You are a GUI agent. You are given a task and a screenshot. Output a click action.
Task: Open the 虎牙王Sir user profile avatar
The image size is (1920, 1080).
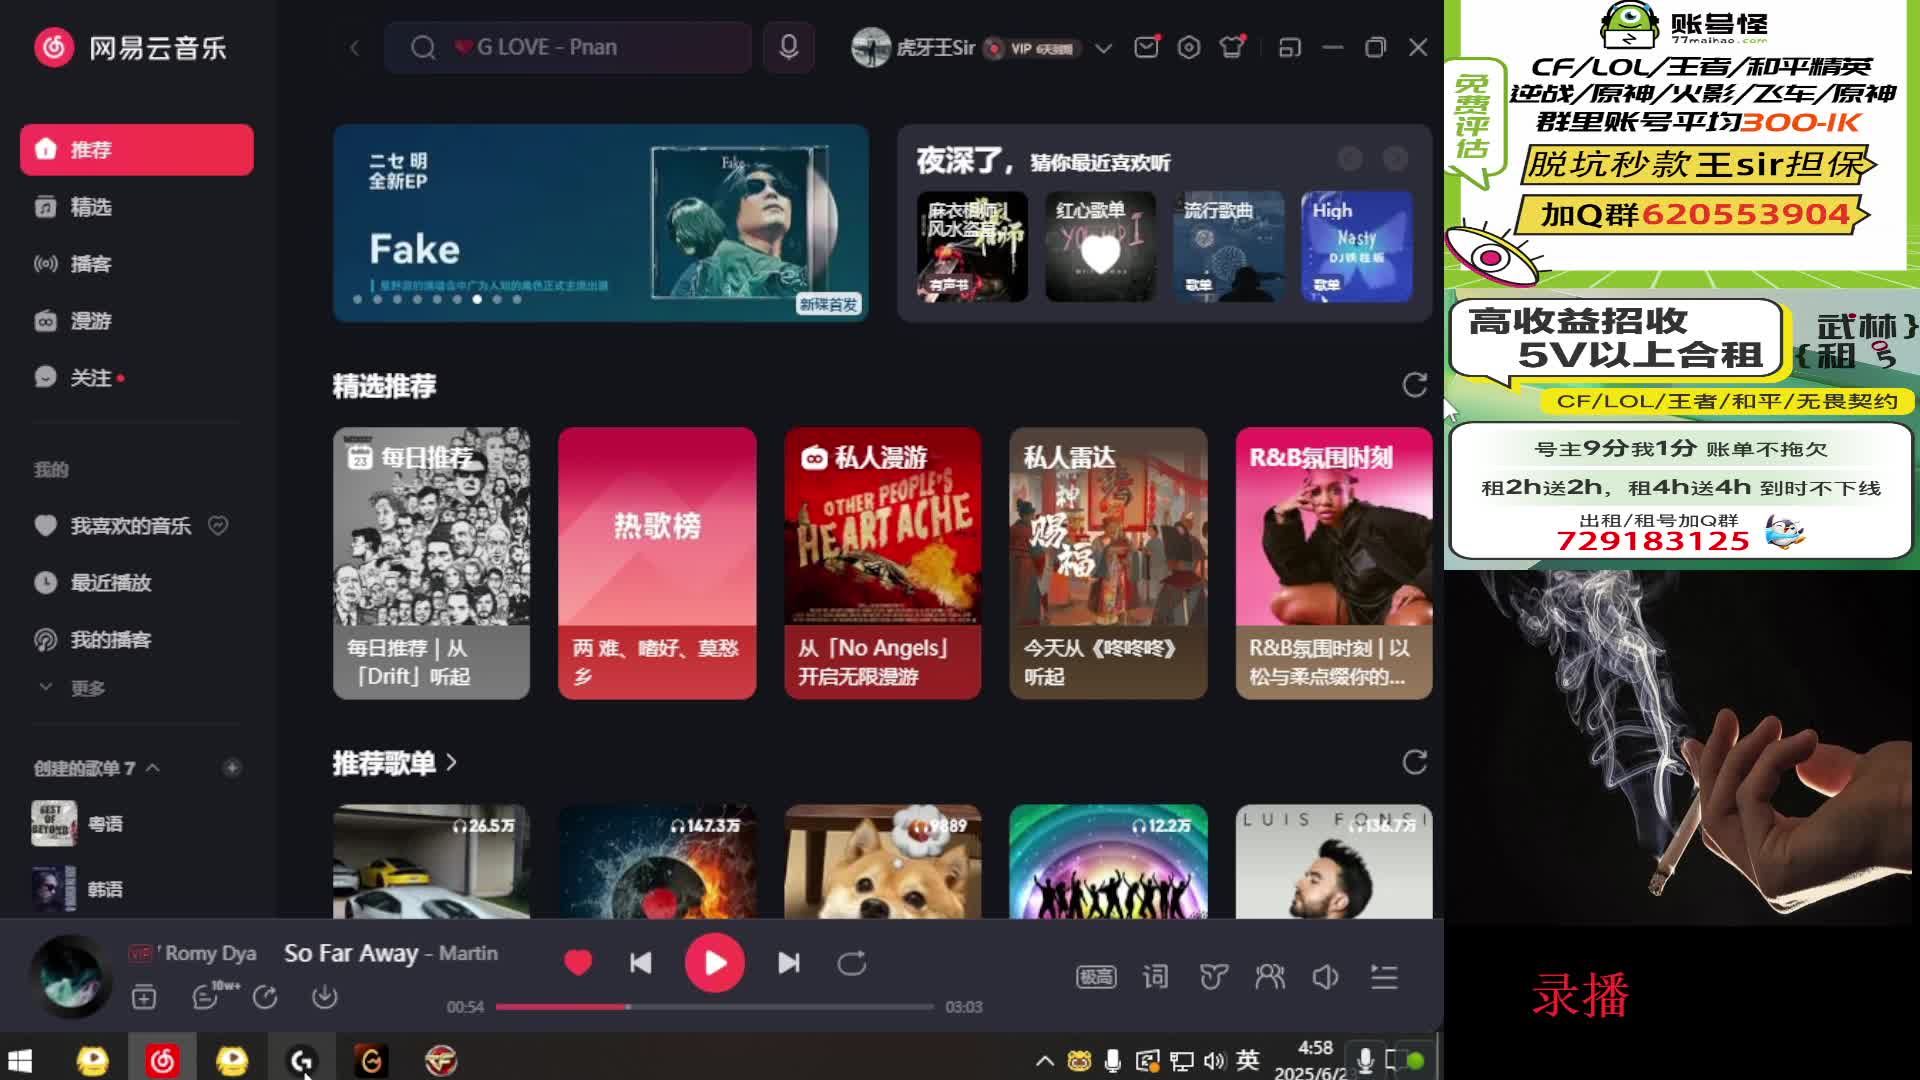tap(870, 47)
